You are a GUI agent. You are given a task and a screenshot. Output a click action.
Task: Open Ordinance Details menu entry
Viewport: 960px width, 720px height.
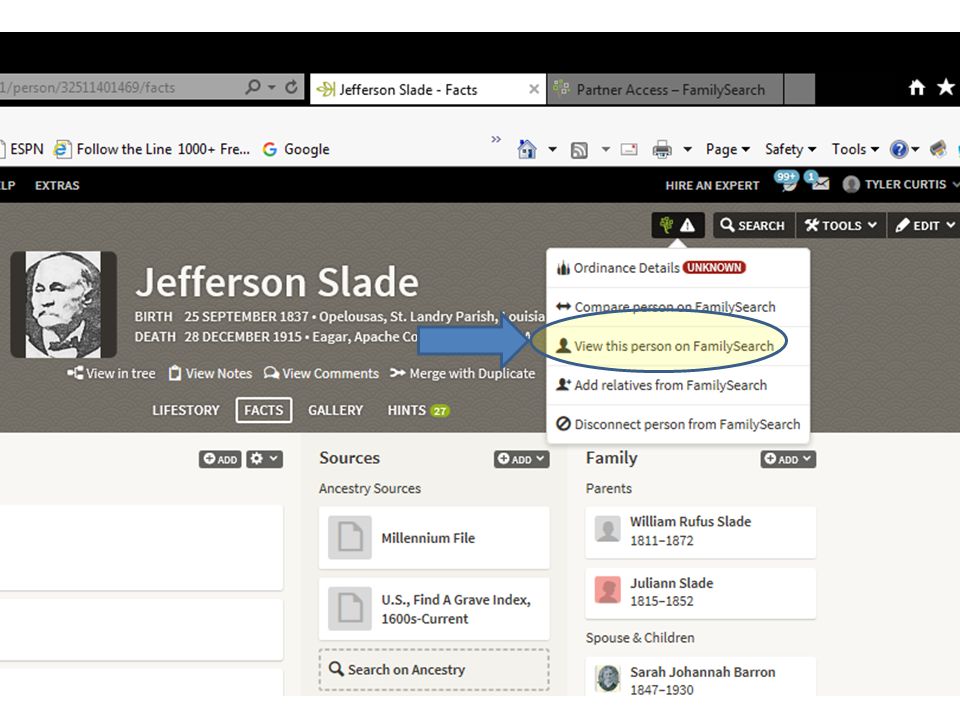678,268
